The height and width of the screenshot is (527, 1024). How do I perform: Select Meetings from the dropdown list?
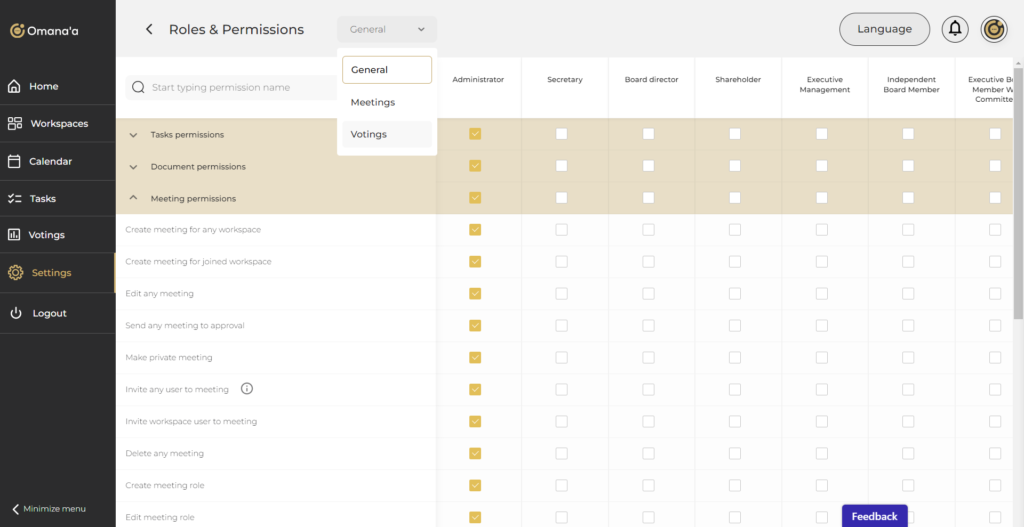point(373,102)
